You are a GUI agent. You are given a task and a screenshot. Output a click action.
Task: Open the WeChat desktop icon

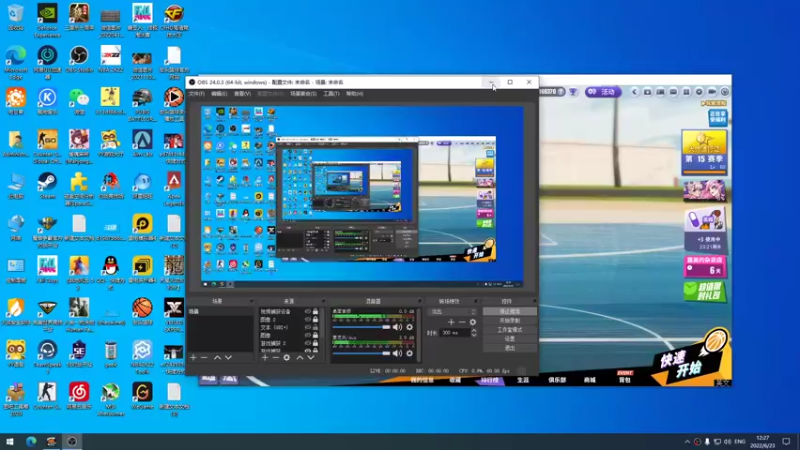[79, 101]
